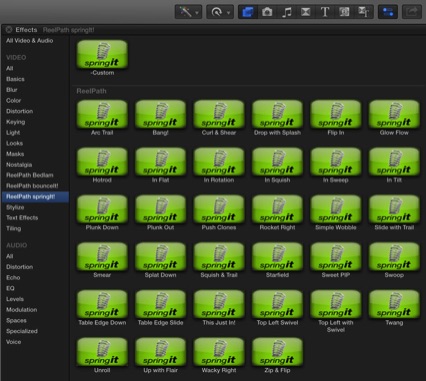Select the Text Effects category
This screenshot has width=426, height=381.
22,218
